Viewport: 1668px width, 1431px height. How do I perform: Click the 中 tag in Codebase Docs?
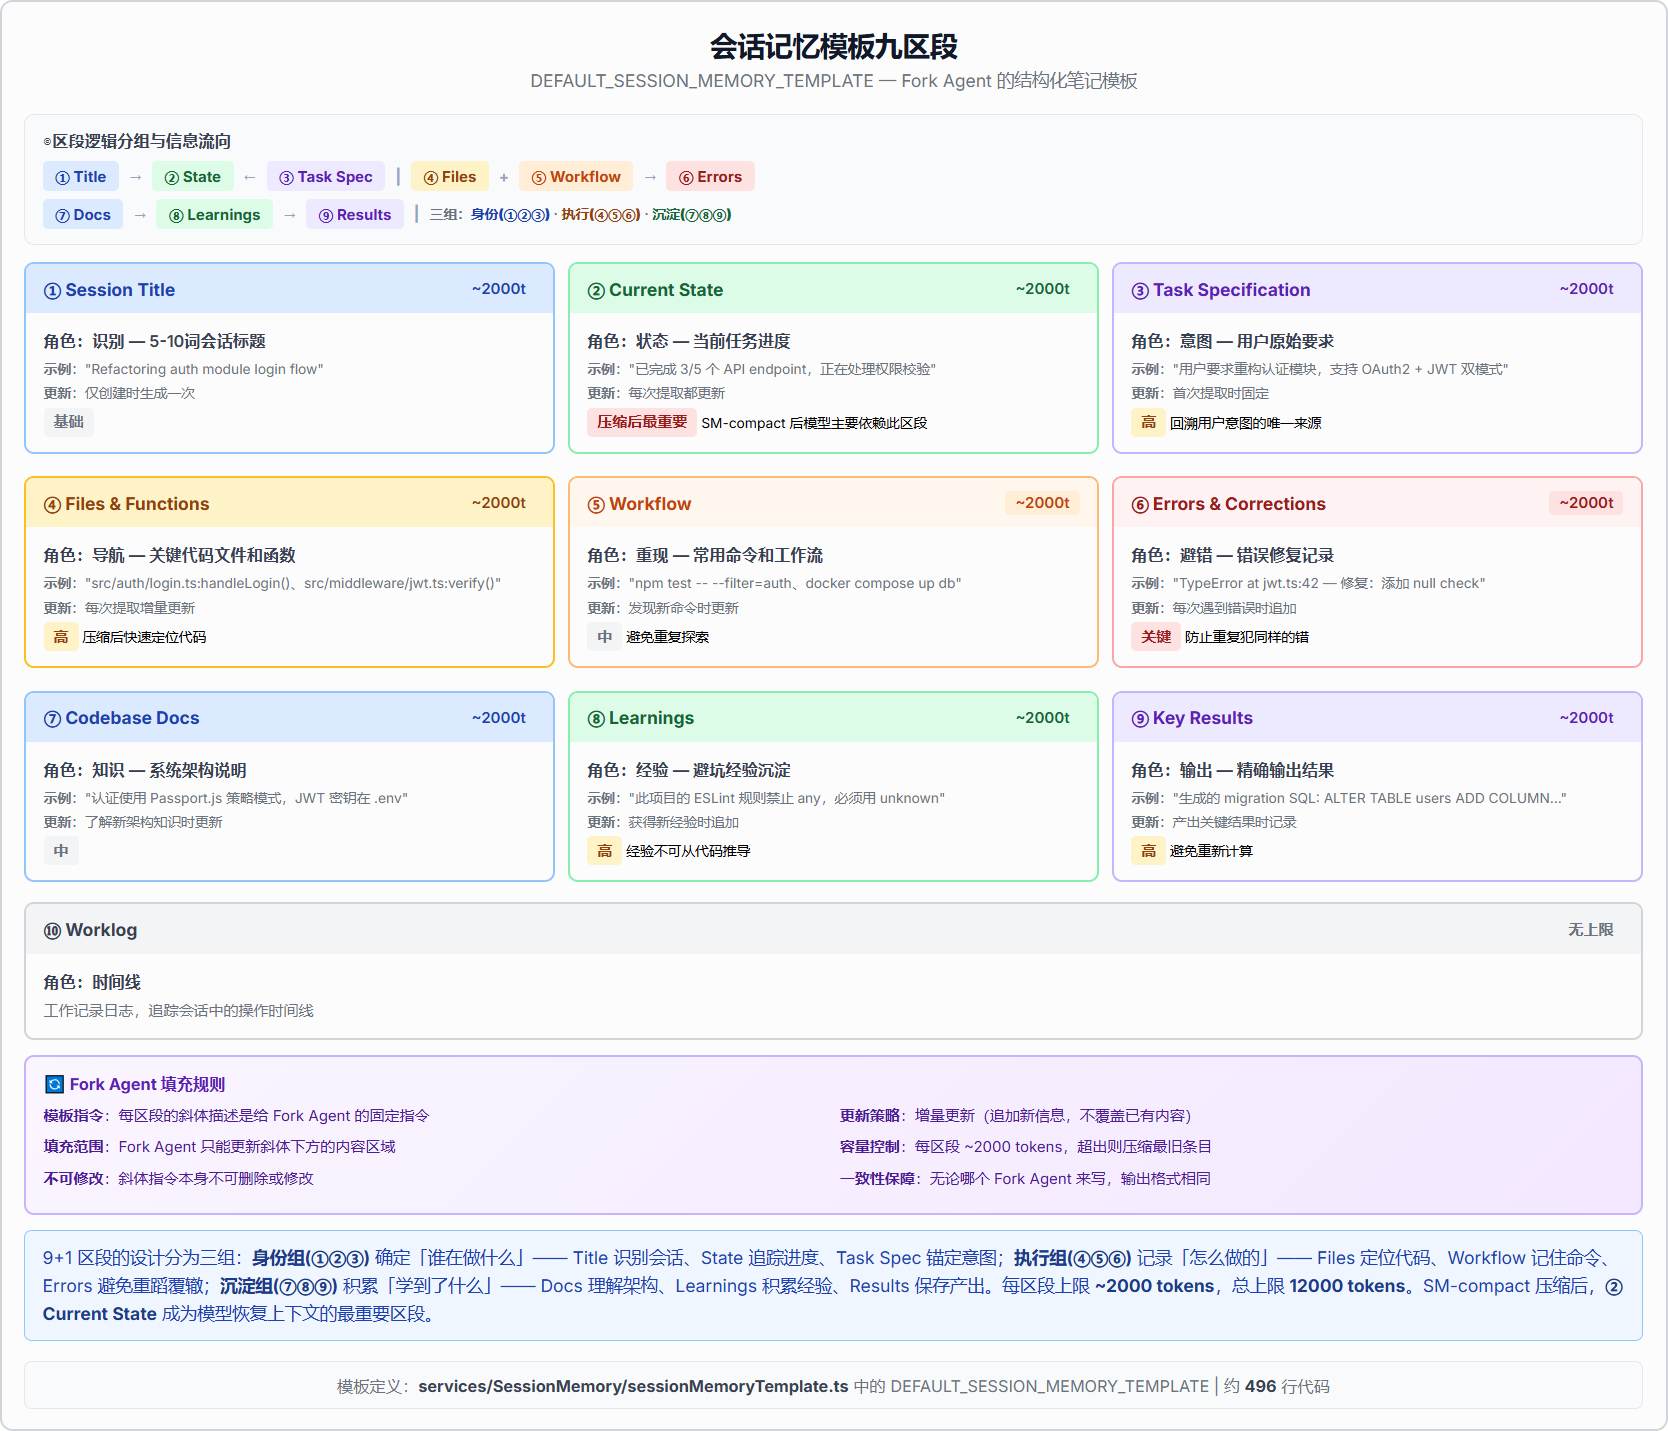point(61,851)
